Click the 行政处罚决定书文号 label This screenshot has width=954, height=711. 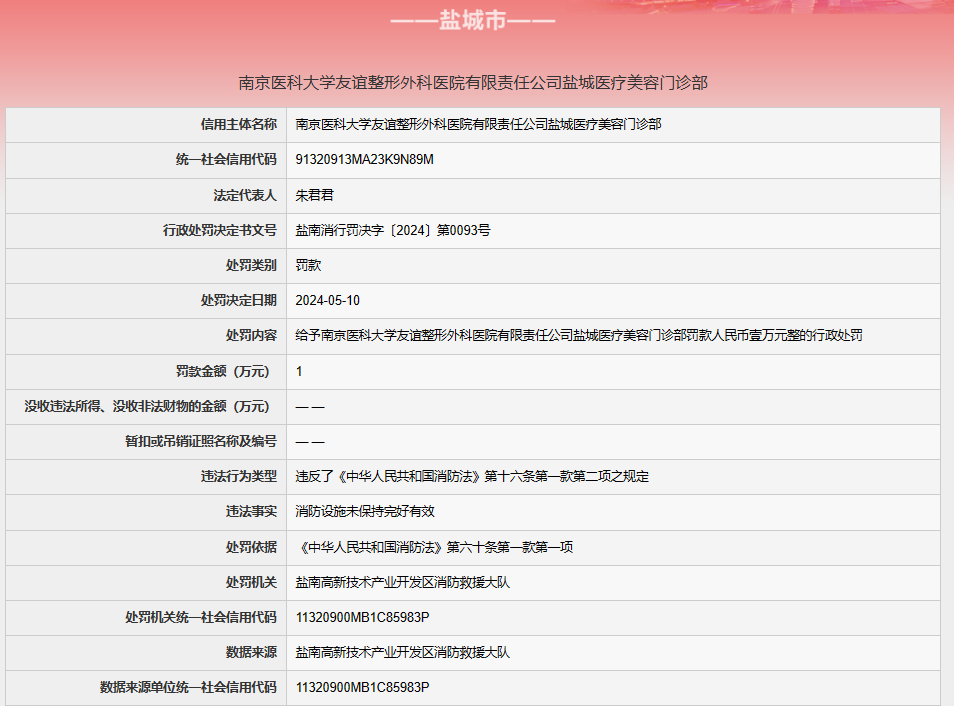click(x=220, y=231)
